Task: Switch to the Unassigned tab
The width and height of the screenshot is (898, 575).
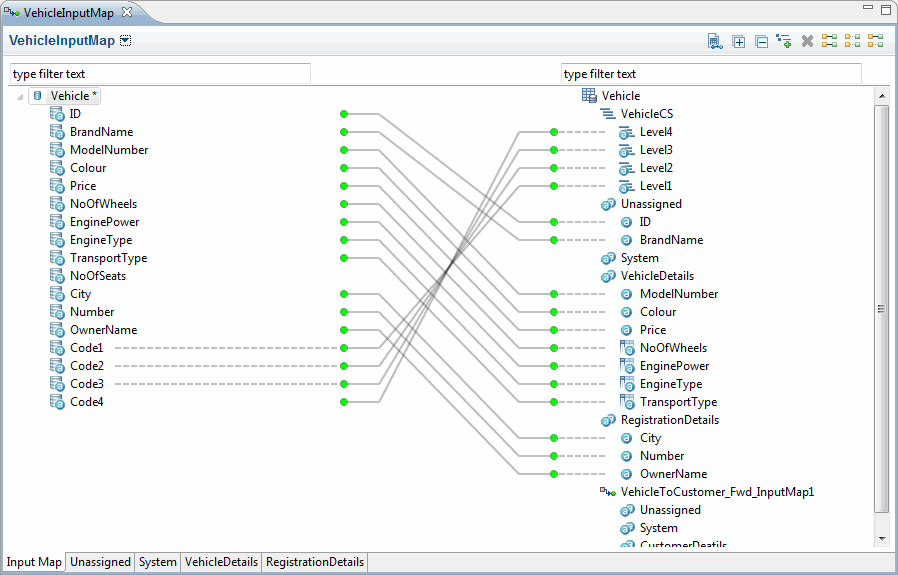Action: pos(100,562)
